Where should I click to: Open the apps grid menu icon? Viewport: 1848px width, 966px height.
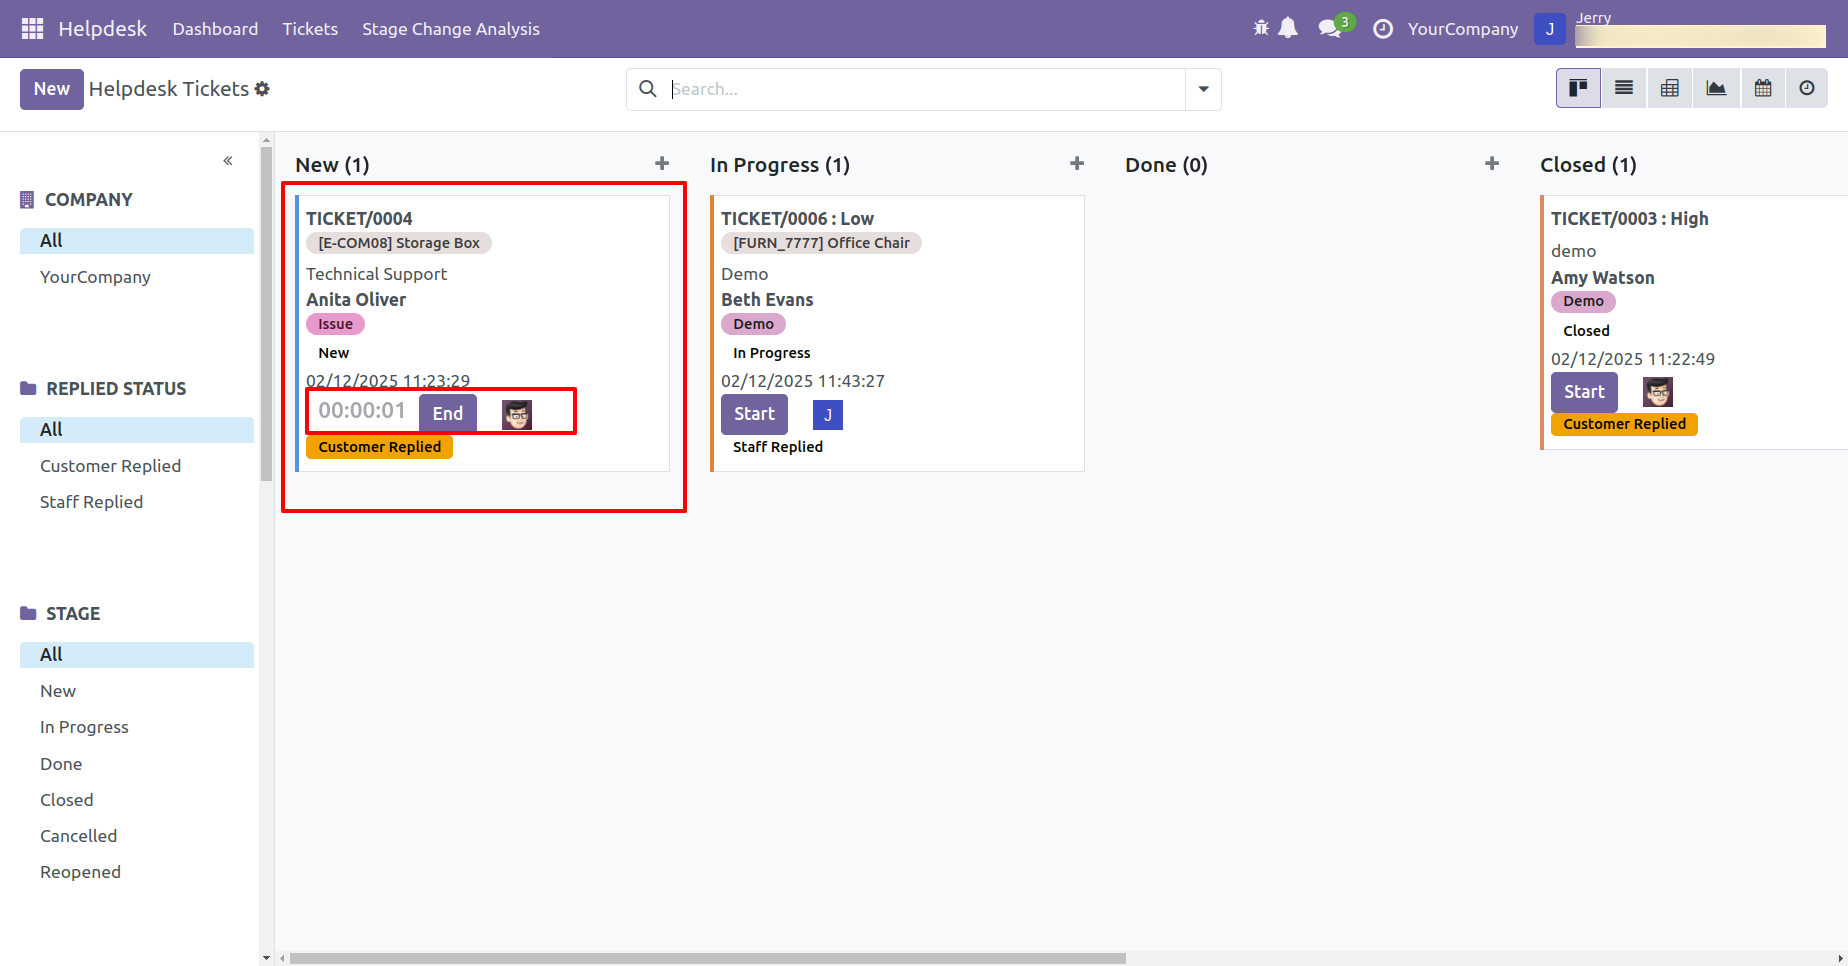tap(32, 29)
